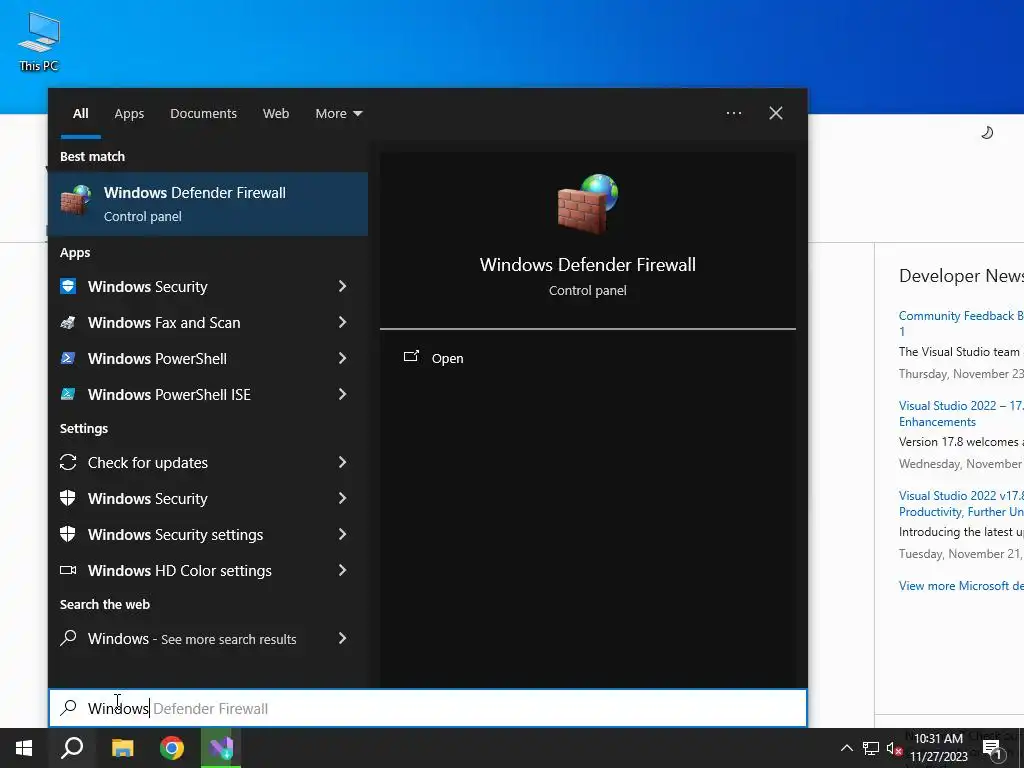Open File Explorer from taskbar

(122, 748)
